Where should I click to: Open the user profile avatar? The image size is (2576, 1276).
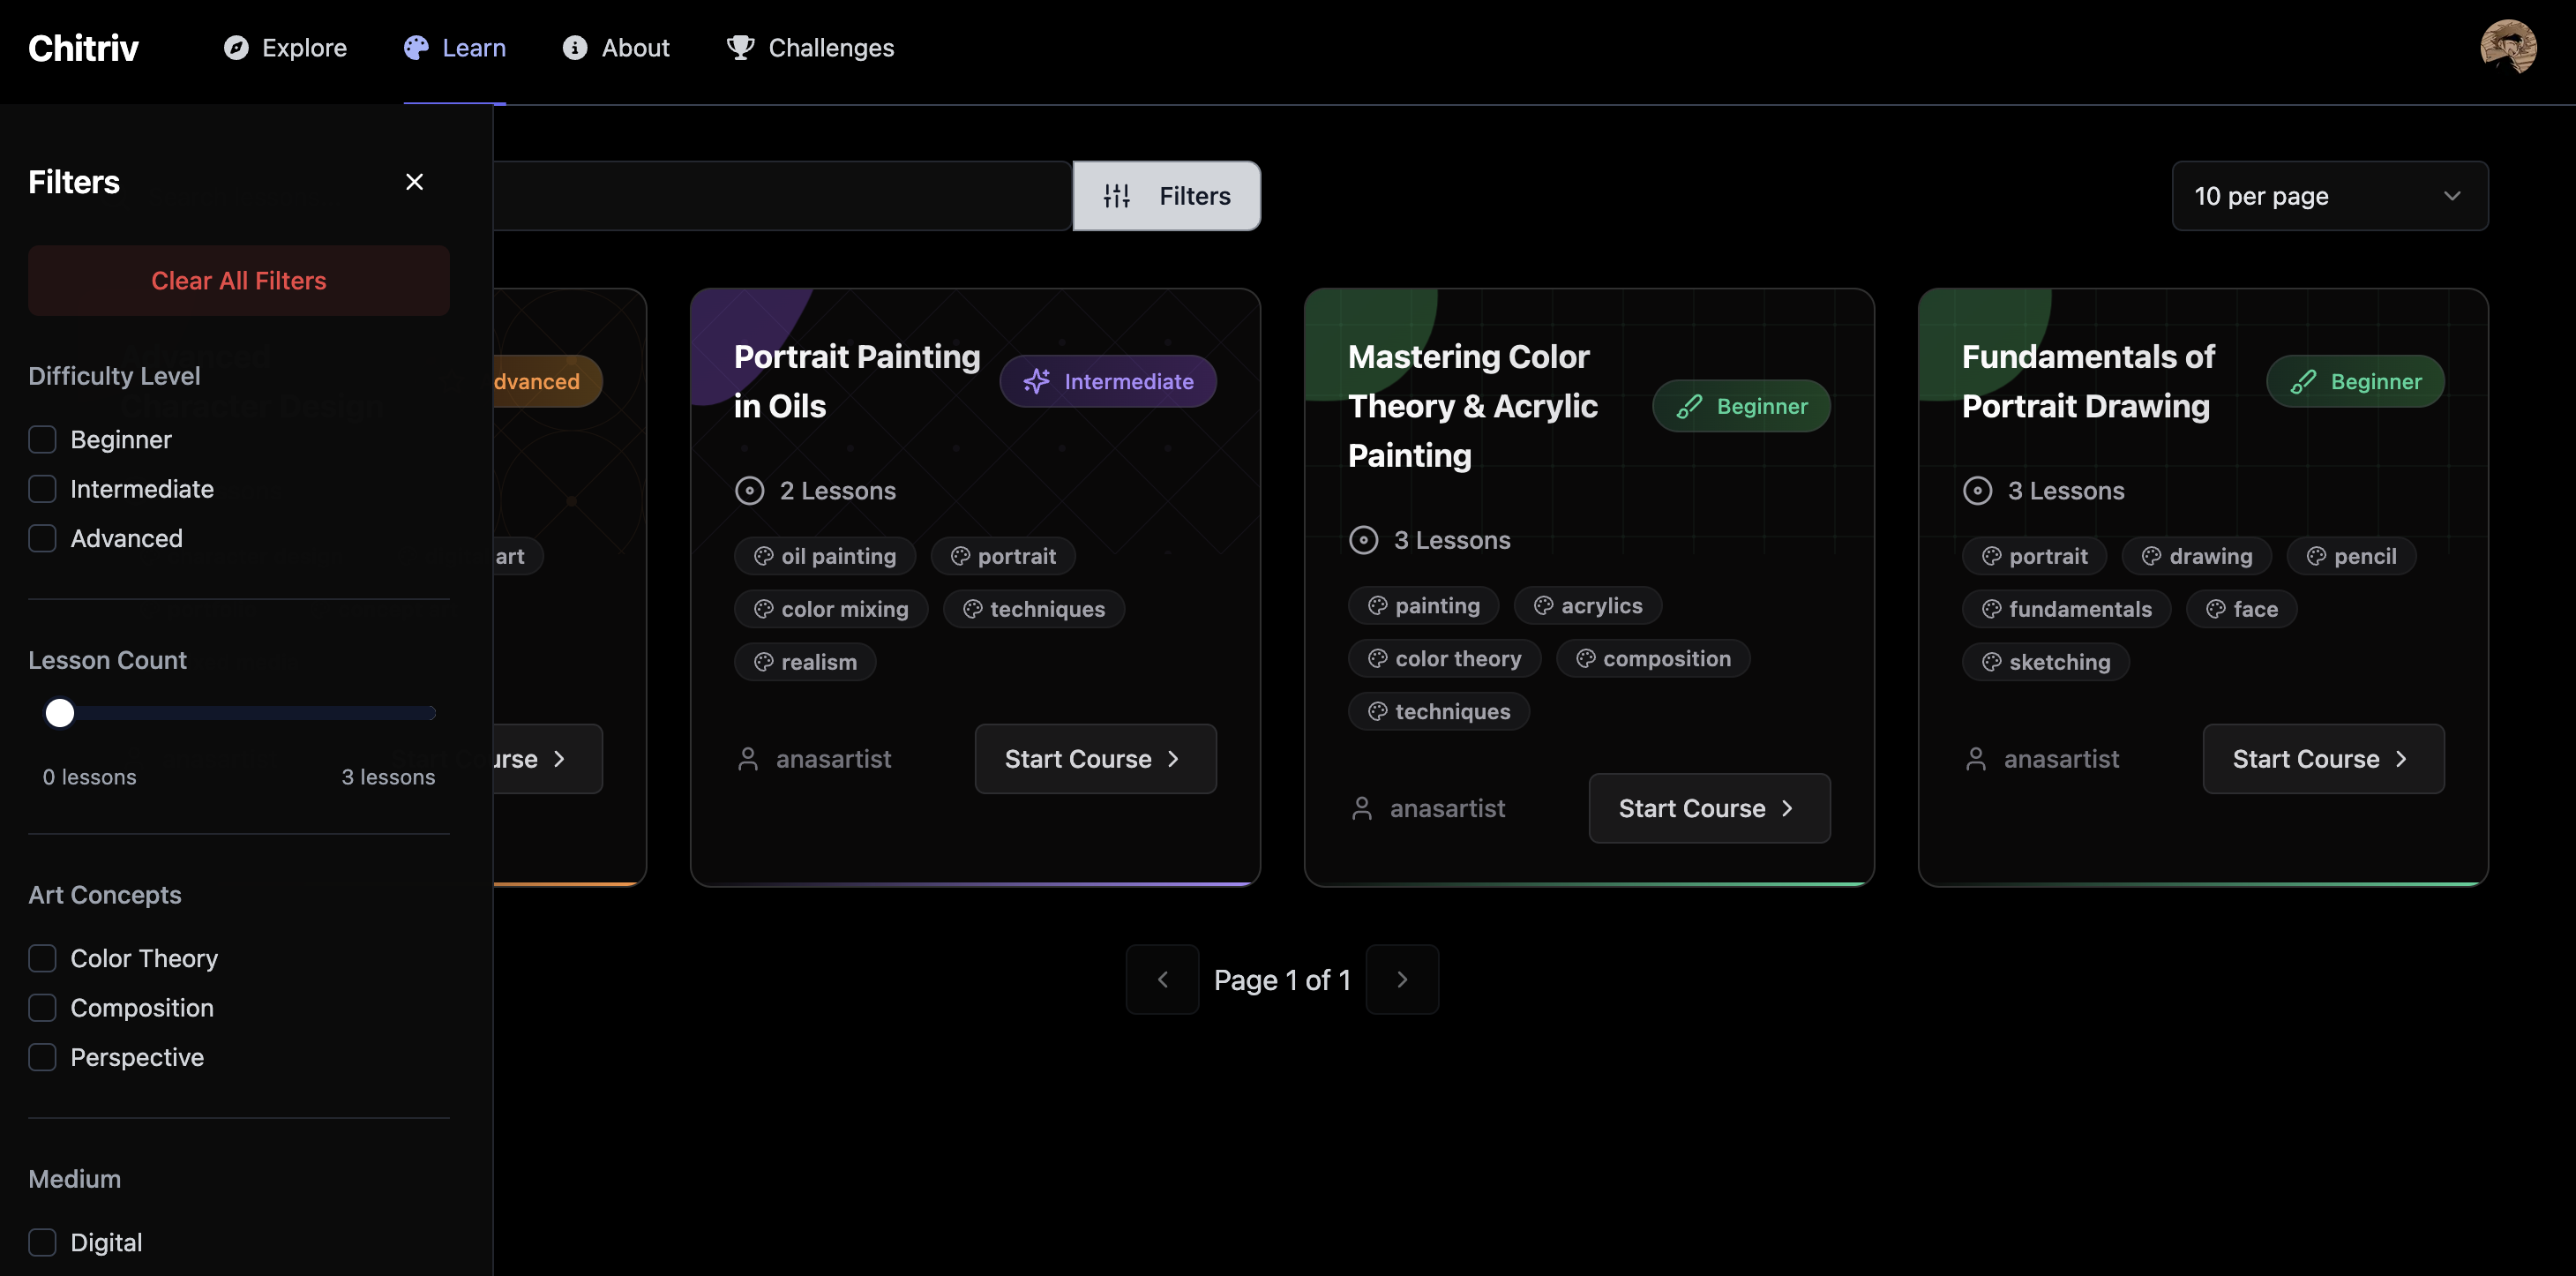coord(2507,47)
